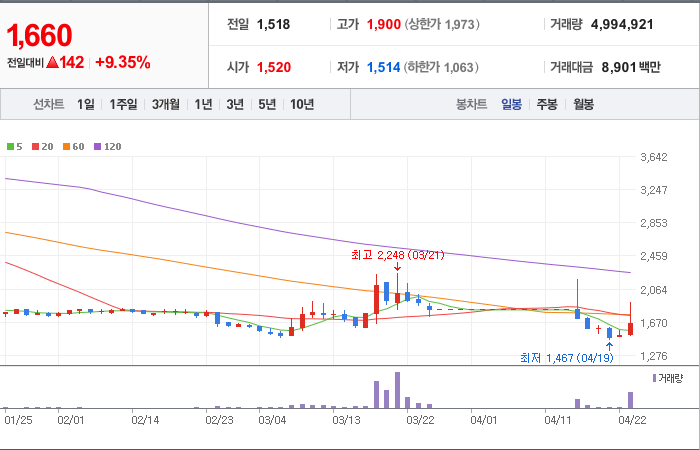Click the green 5-day average legend swatch
This screenshot has width=700, height=450.
[x=10, y=146]
